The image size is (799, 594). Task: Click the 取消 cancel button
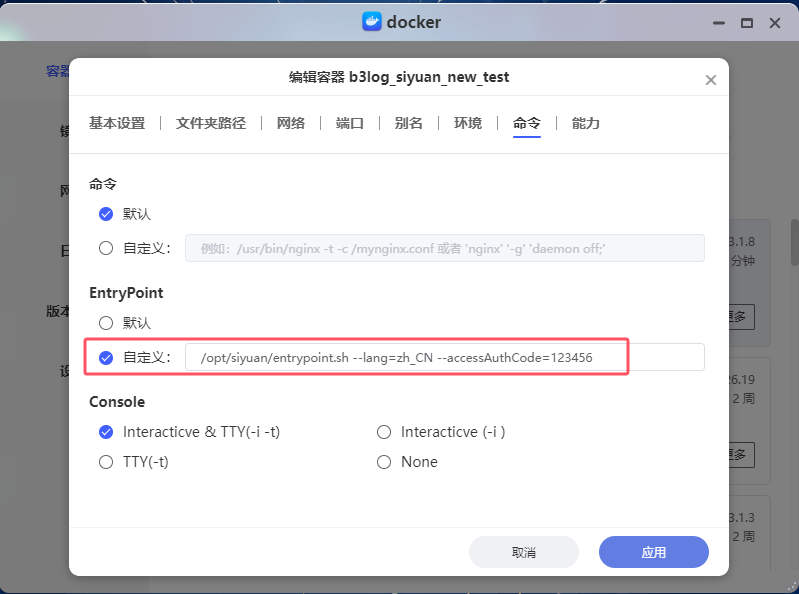[x=524, y=552]
